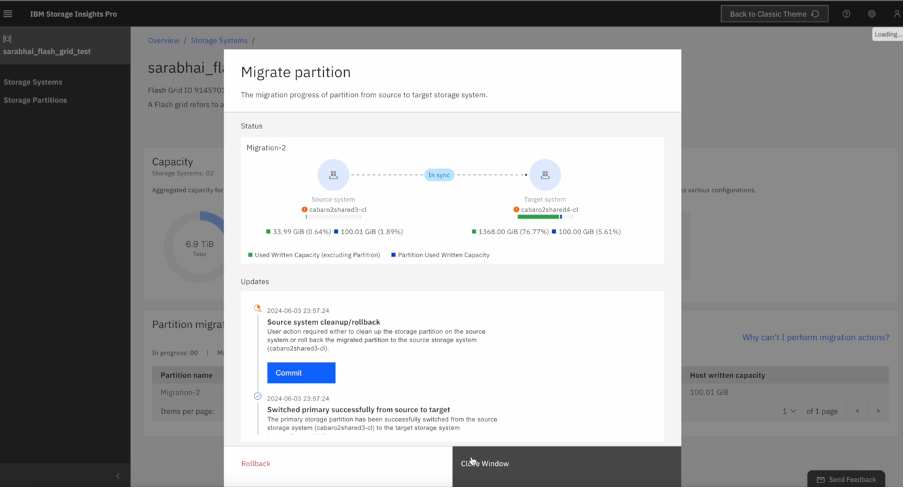
Task: Click the help question mark icon
Action: [x=846, y=14]
